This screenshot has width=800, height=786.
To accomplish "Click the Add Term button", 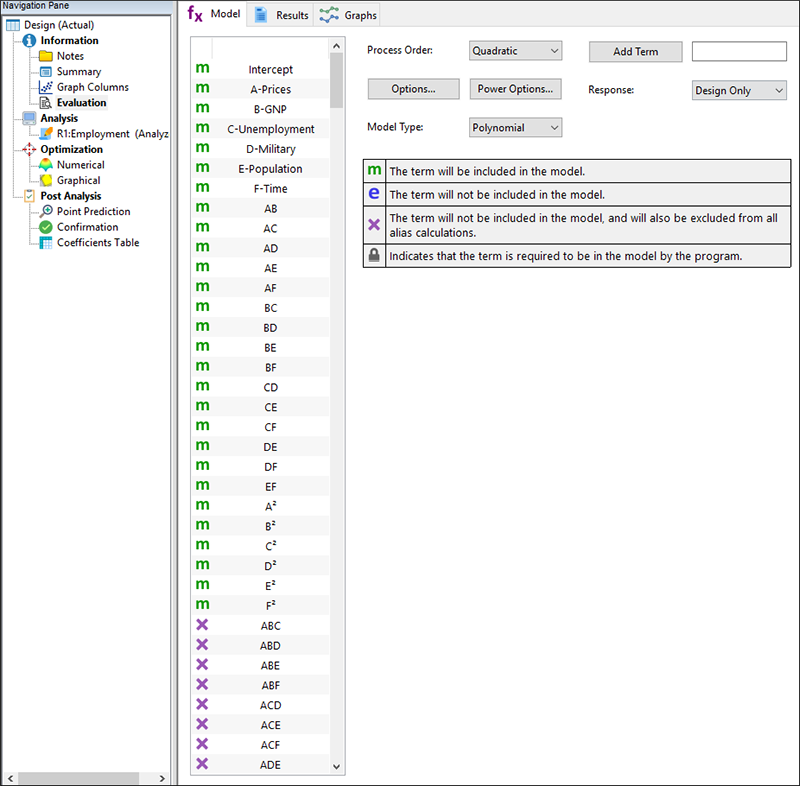I will pos(635,52).
